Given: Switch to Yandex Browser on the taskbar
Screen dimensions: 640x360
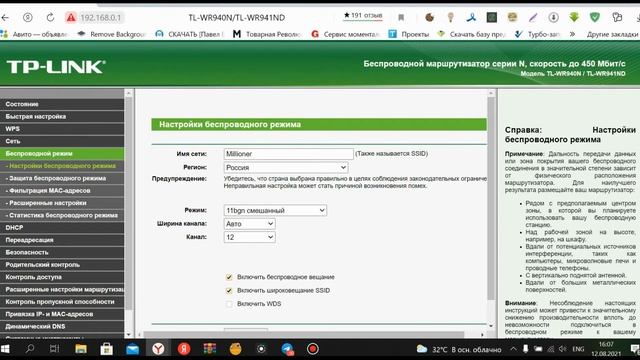Looking at the screenshot, I should pos(158,349).
